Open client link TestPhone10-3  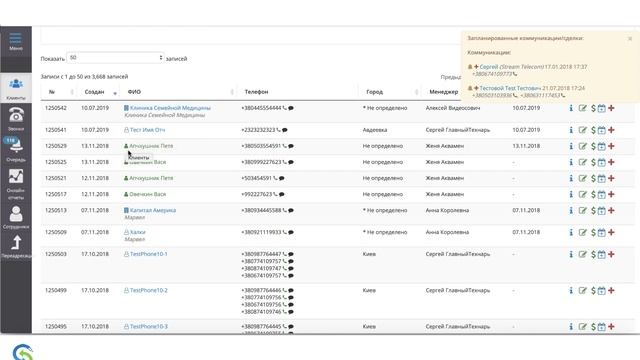click(x=149, y=327)
